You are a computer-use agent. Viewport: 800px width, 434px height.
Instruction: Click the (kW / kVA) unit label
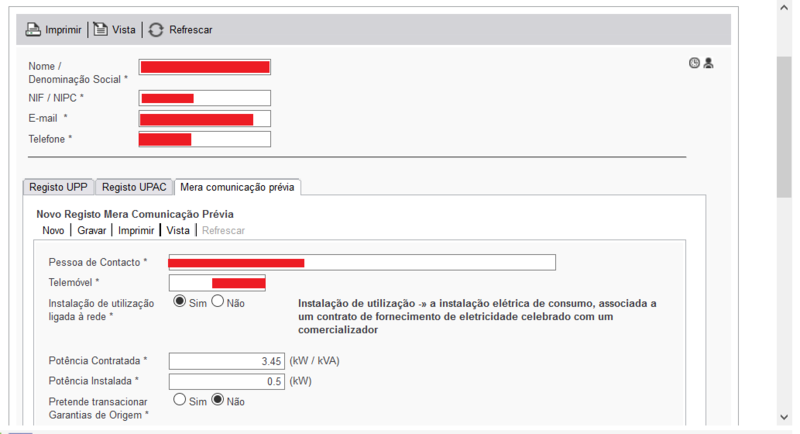click(314, 361)
